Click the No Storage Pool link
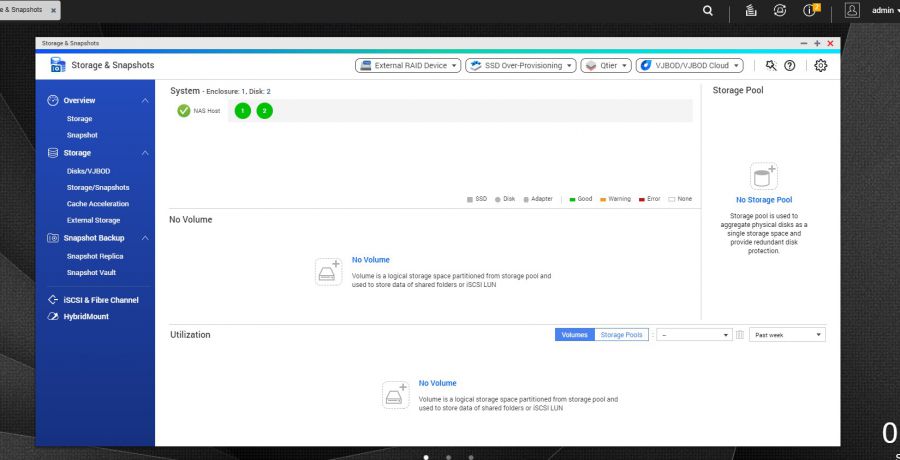The height and width of the screenshot is (460, 900). [x=764, y=200]
